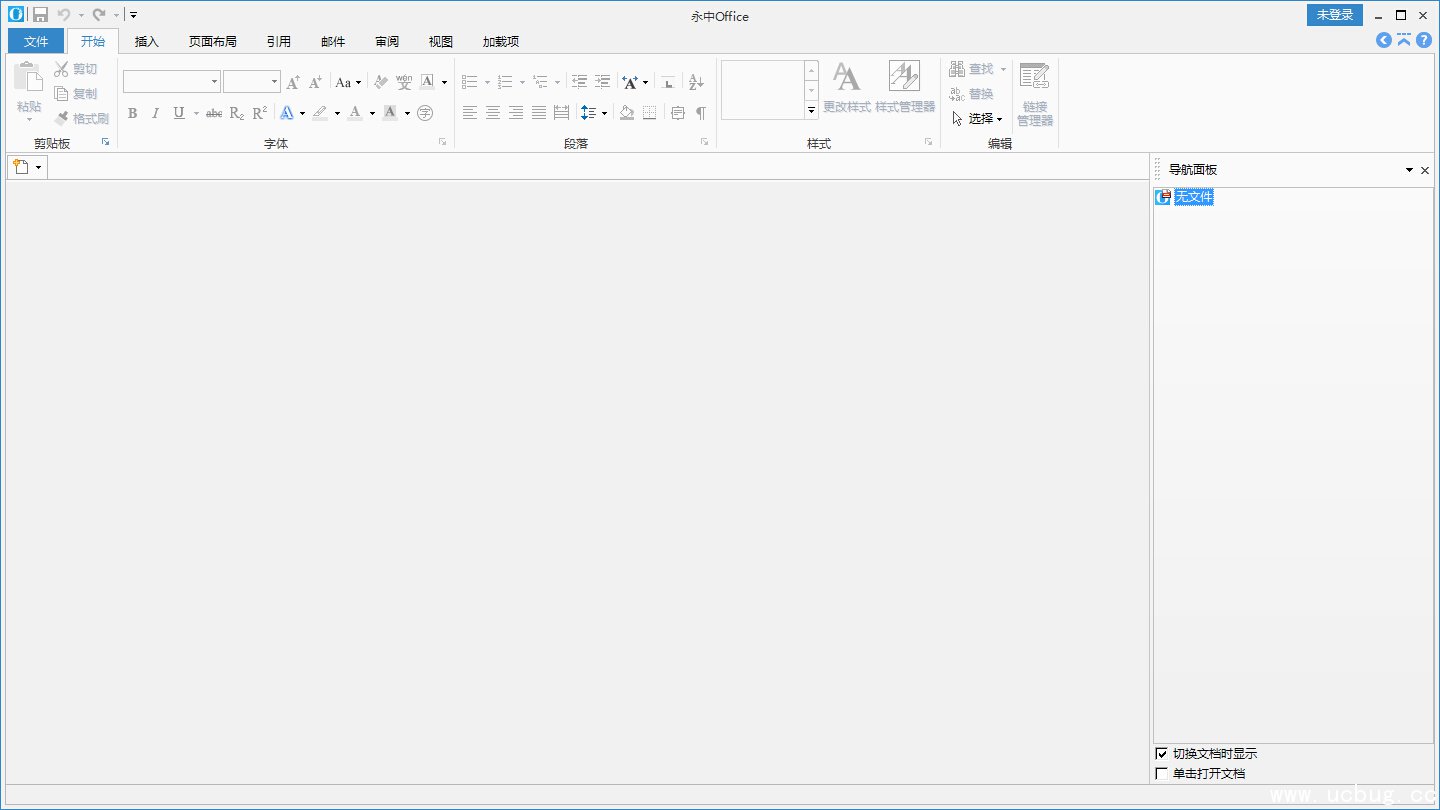Screen dimensions: 1440x810
Task: Click the shrink font size icon
Action: [x=315, y=82]
